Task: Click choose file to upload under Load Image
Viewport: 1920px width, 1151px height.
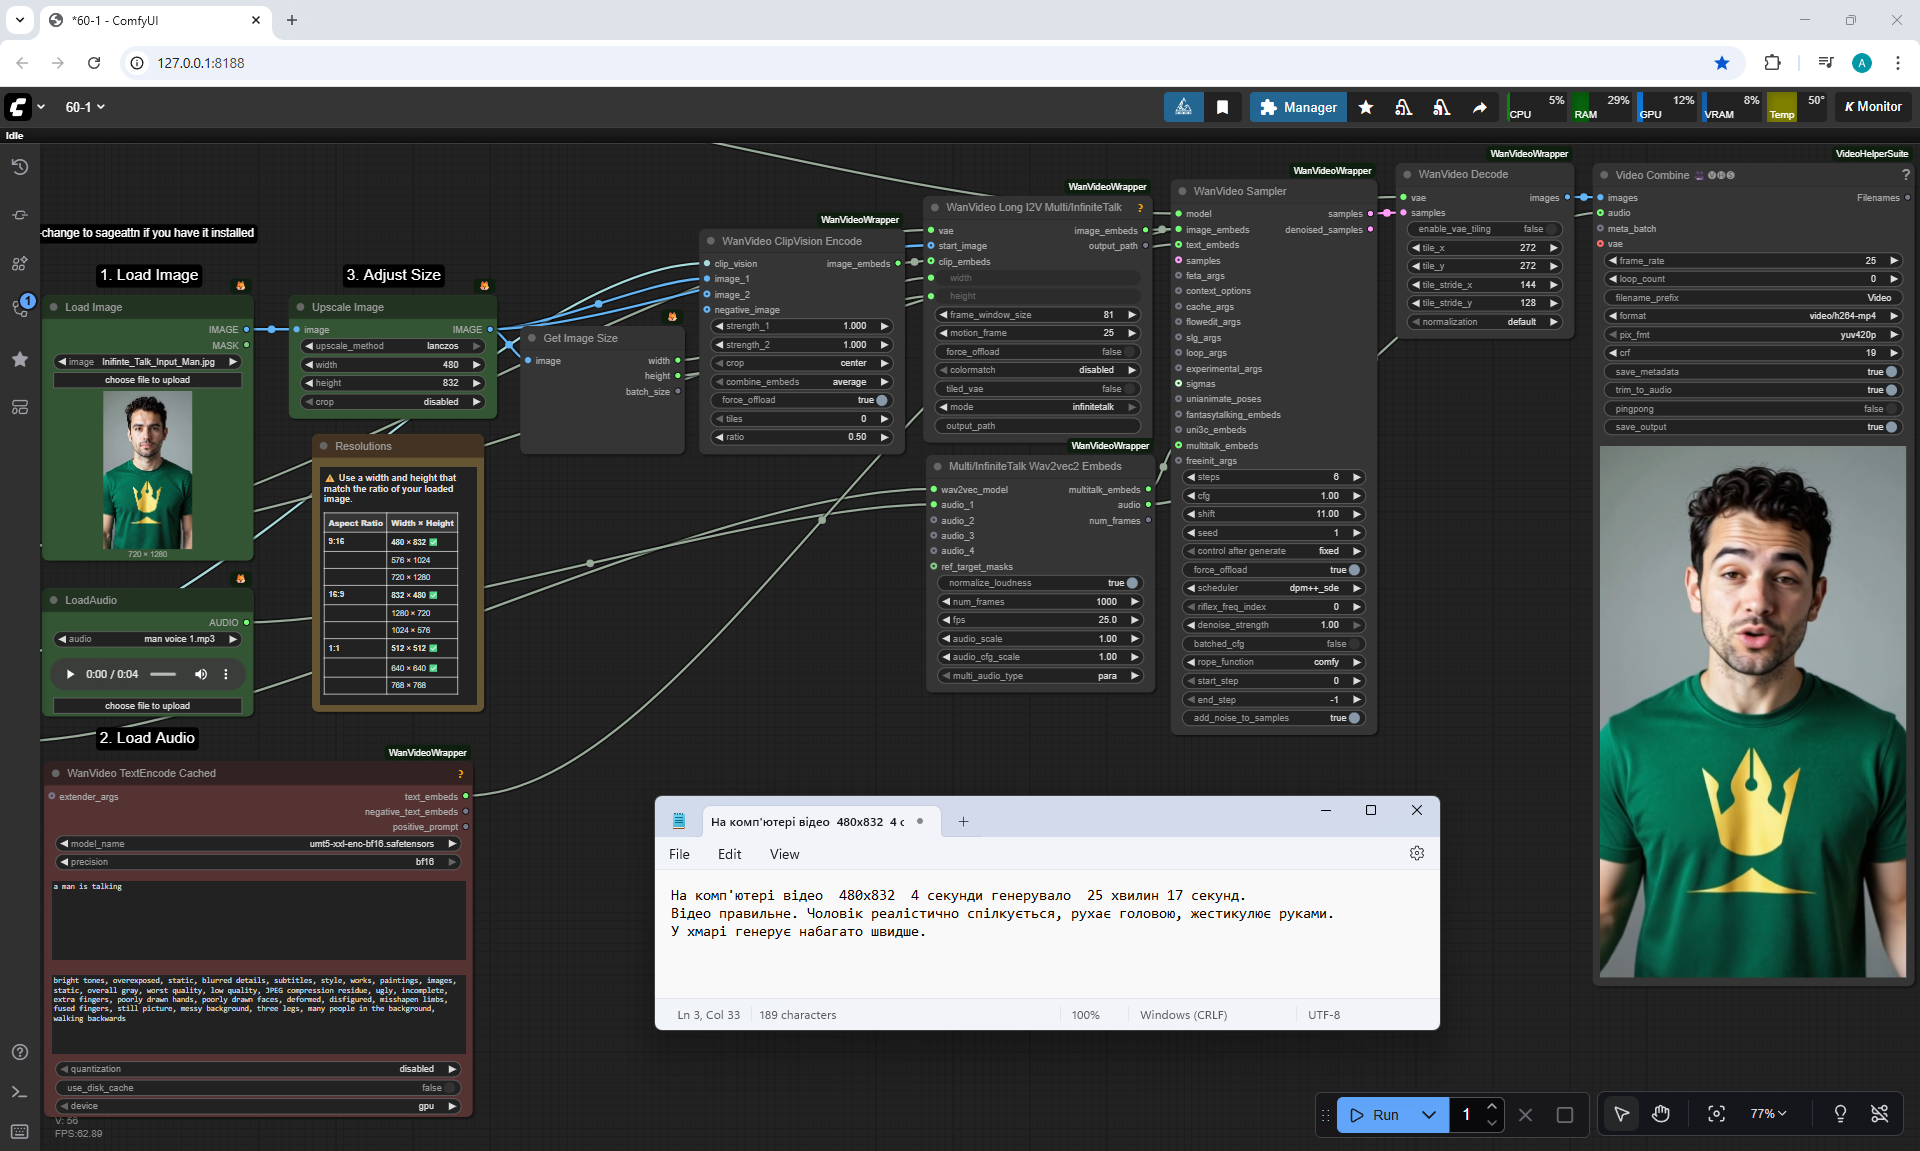Action: point(147,380)
